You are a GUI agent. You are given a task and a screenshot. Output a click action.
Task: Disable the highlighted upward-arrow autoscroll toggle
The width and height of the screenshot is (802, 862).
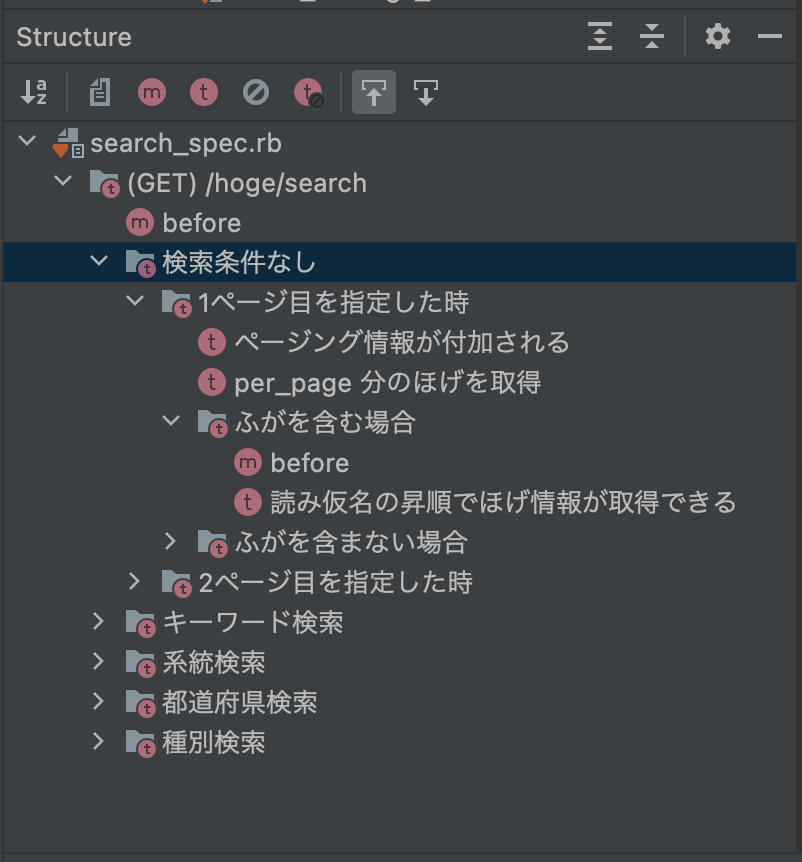pos(373,92)
